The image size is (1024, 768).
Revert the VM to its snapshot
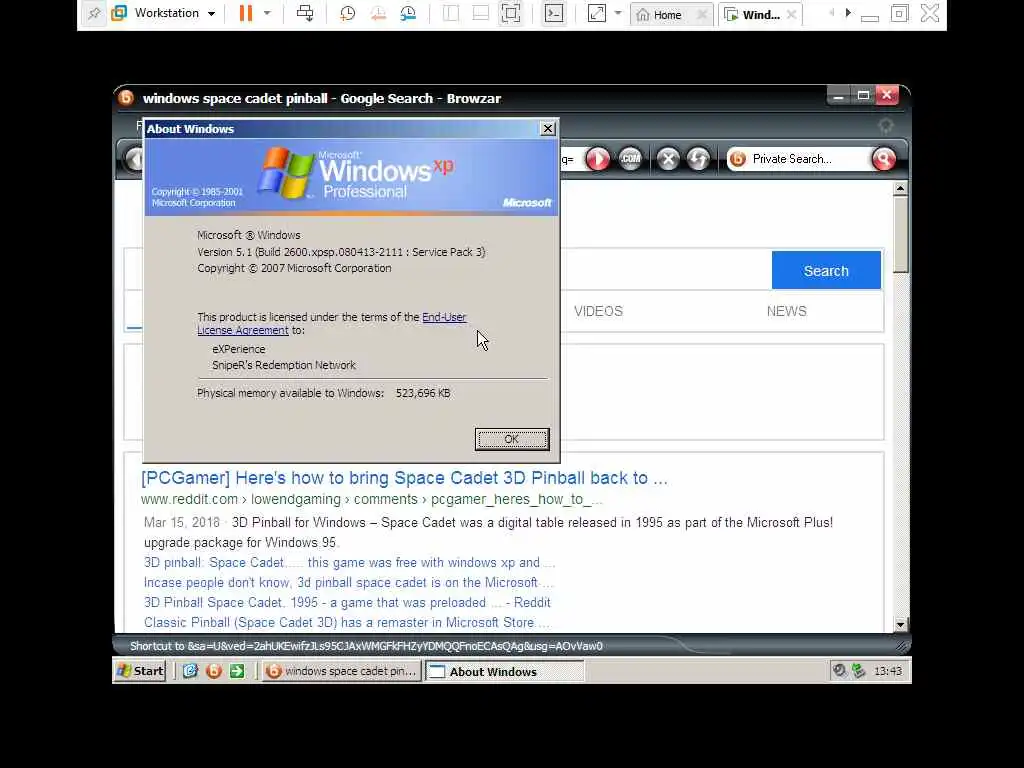378,14
